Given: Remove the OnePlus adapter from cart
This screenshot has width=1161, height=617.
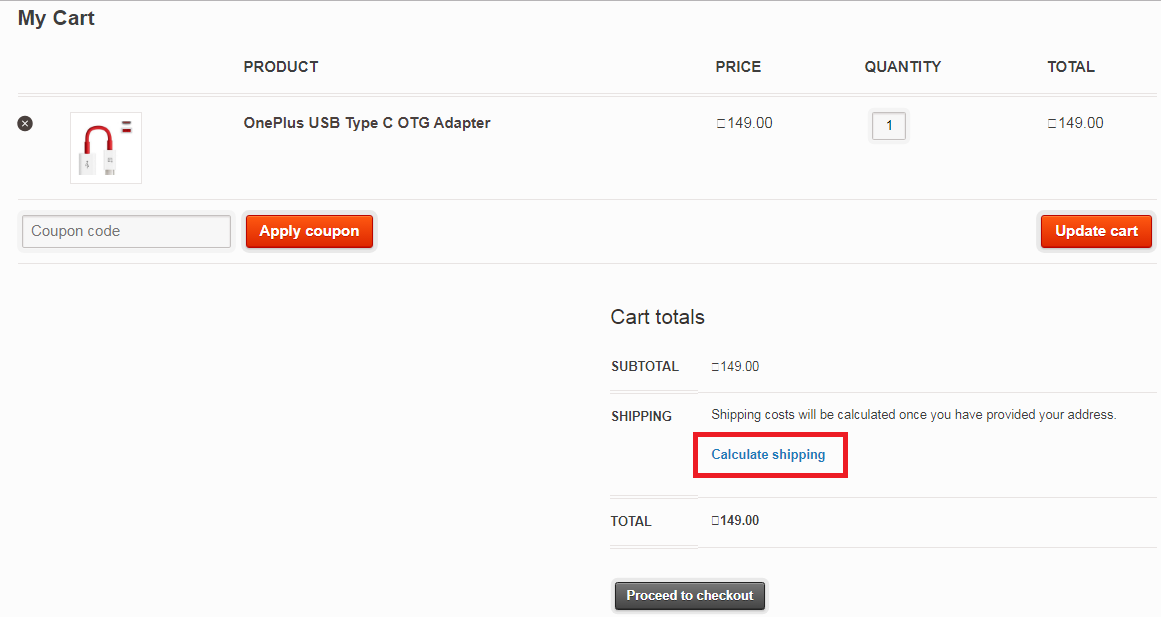Looking at the screenshot, I should pos(25,124).
